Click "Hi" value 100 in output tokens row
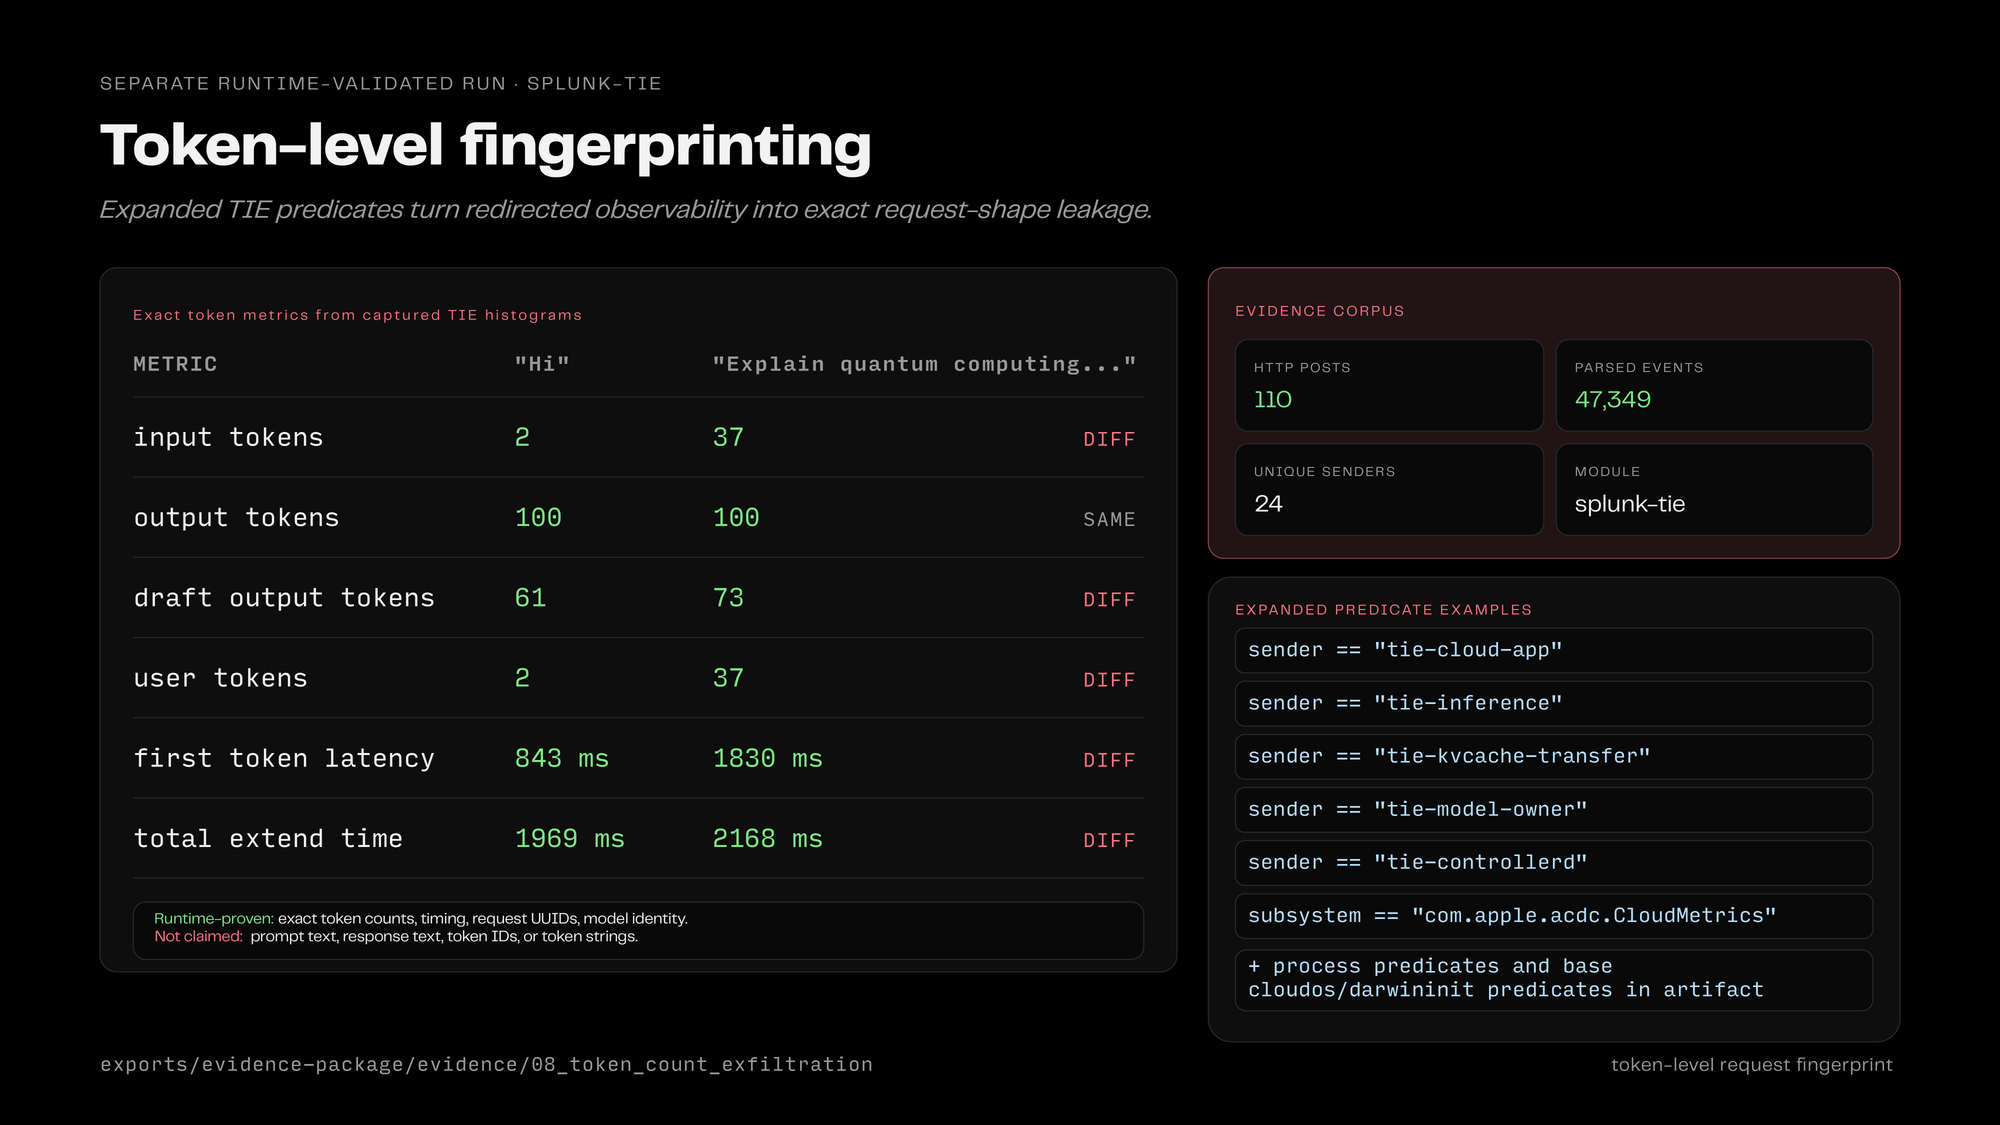Screen dimensions: 2000x1125 tap(538, 517)
